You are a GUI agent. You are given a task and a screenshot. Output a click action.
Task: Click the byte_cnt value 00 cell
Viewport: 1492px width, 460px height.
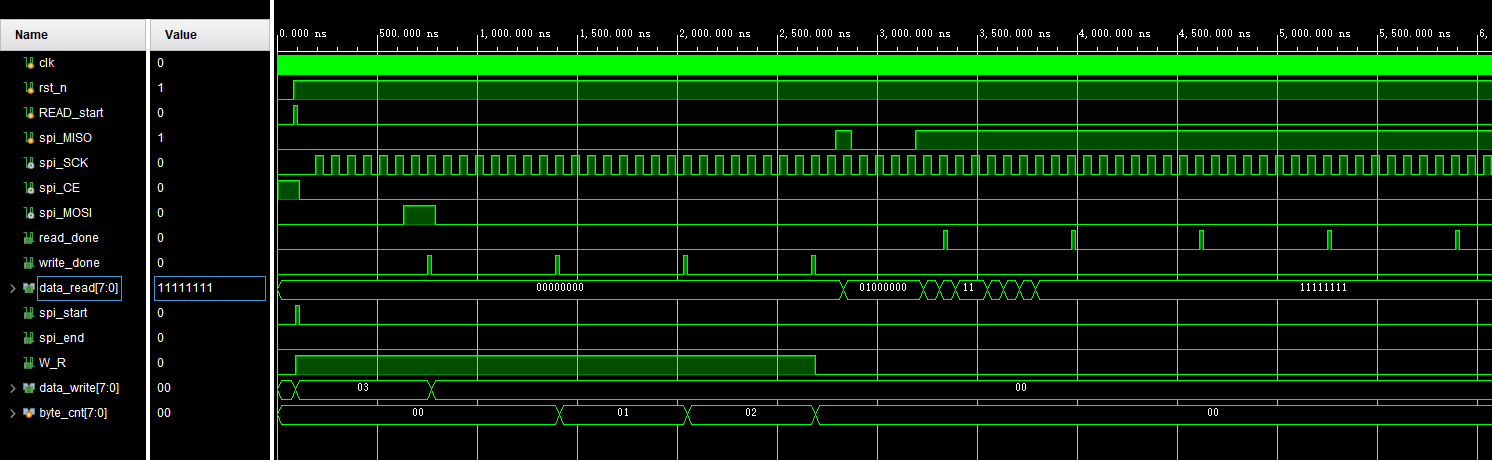210,413
